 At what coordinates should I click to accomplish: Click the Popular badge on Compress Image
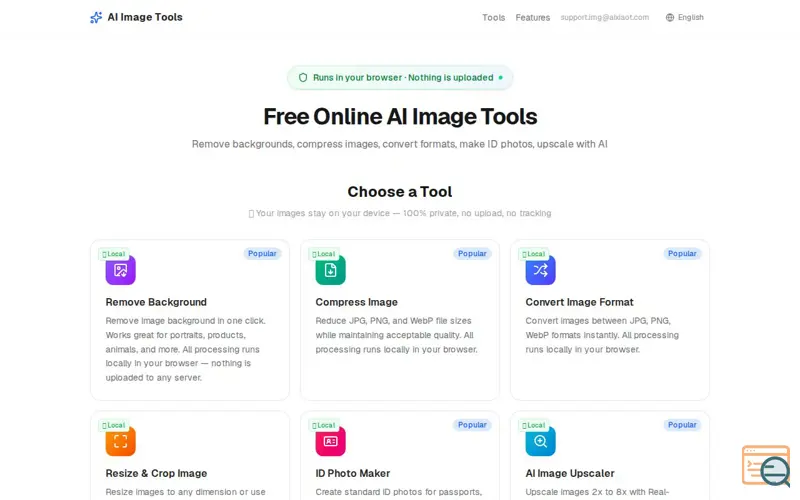(472, 254)
